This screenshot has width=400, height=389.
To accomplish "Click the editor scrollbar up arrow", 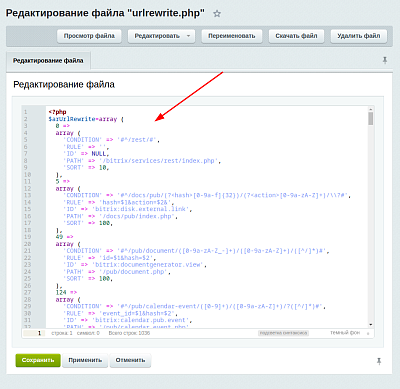I will tap(371, 109).
